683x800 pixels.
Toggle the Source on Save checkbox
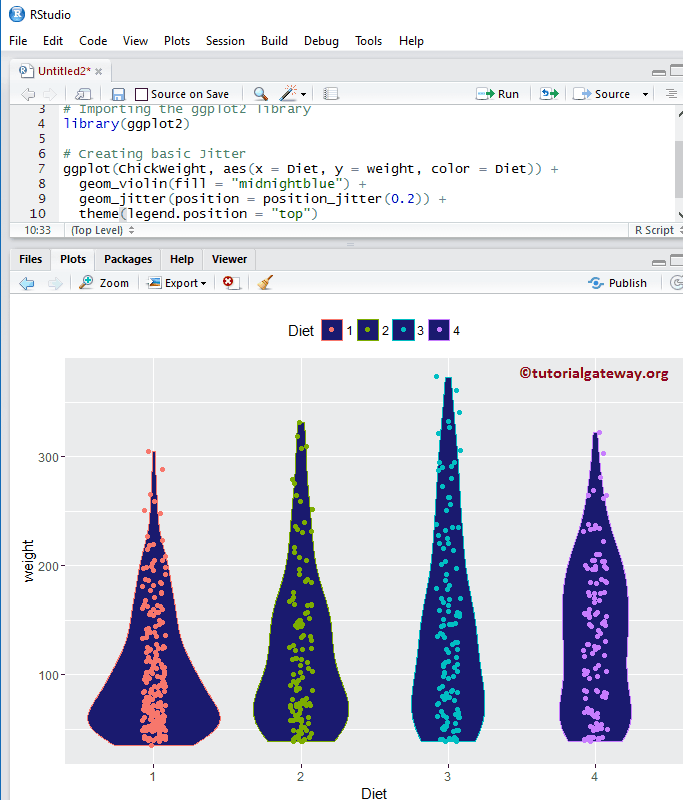click(142, 94)
